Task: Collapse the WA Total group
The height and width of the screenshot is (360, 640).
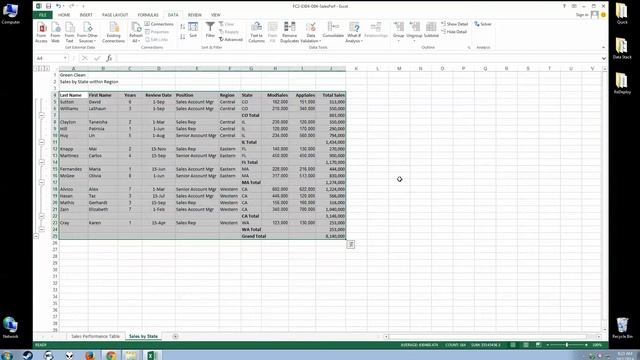Action: point(42,229)
